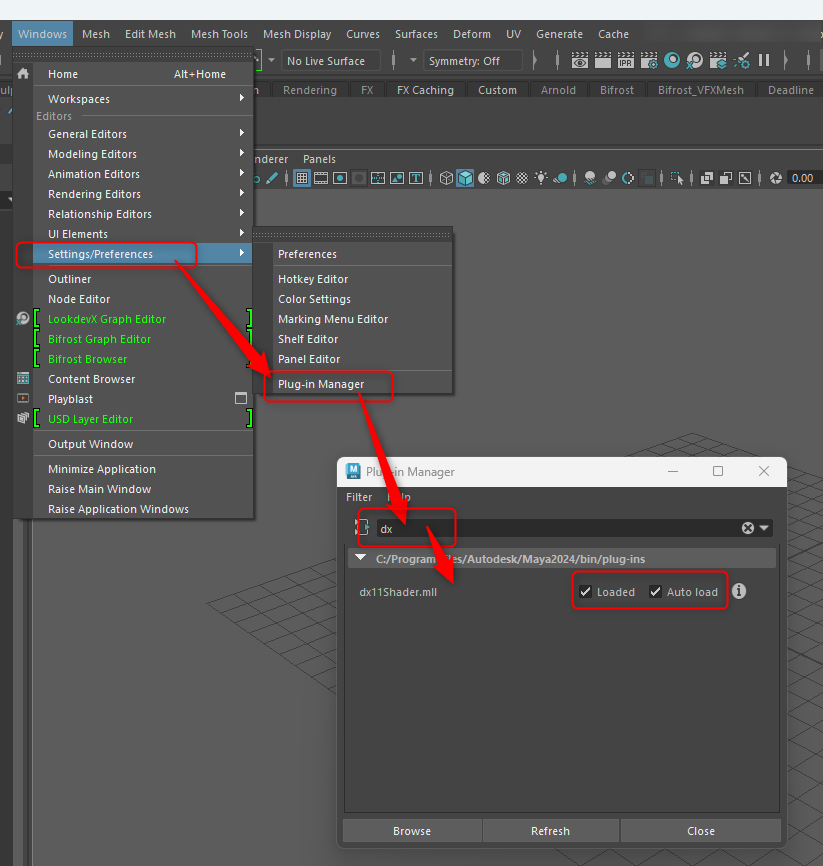Switch to smooth shade all cube icon
Viewport: 823px width, 866px height.
[x=465, y=178]
